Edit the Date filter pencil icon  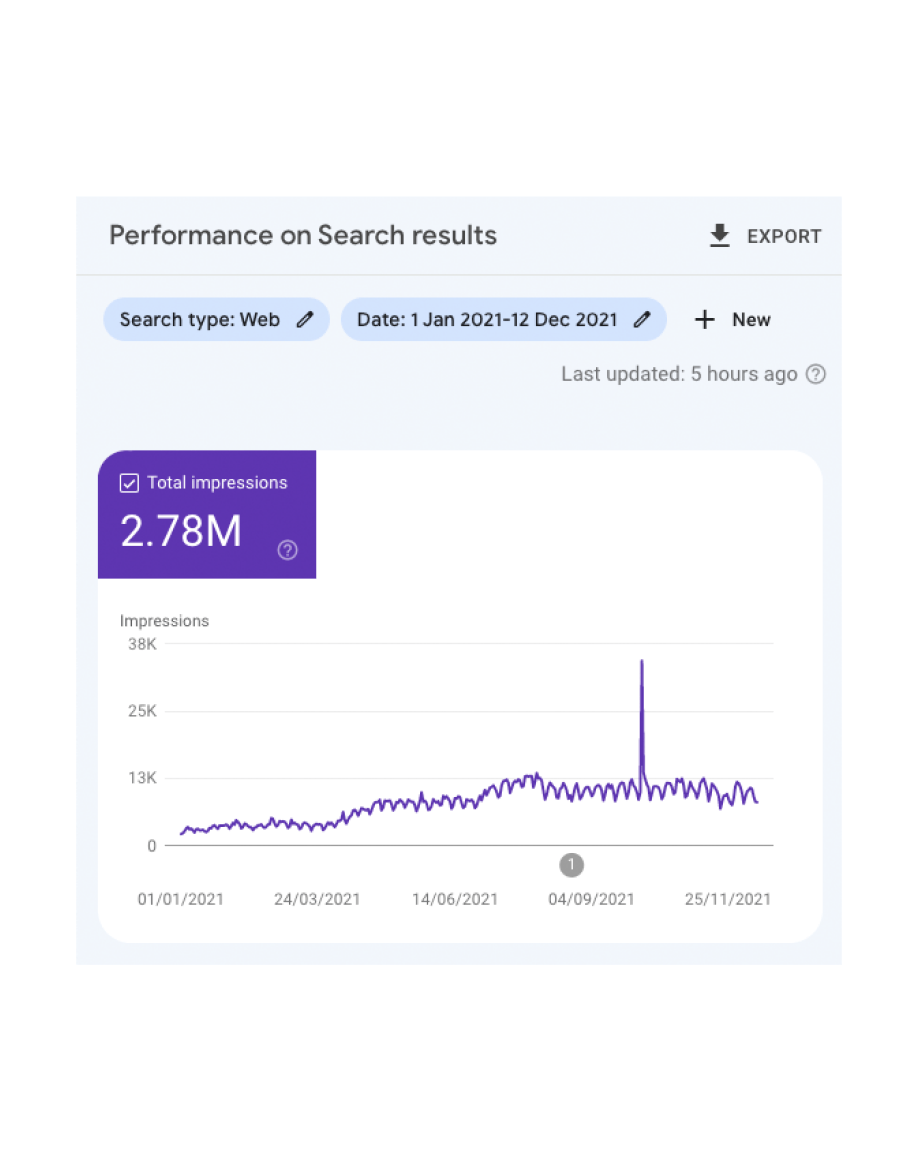pos(642,320)
